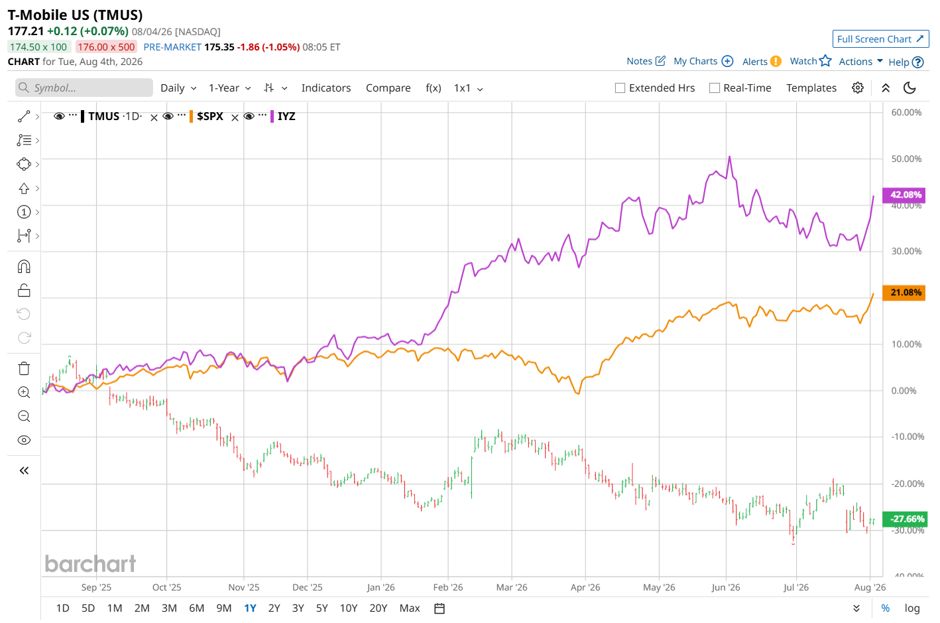The width and height of the screenshot is (940, 623).
Task: Select the 3M range tab
Action: coord(169,608)
